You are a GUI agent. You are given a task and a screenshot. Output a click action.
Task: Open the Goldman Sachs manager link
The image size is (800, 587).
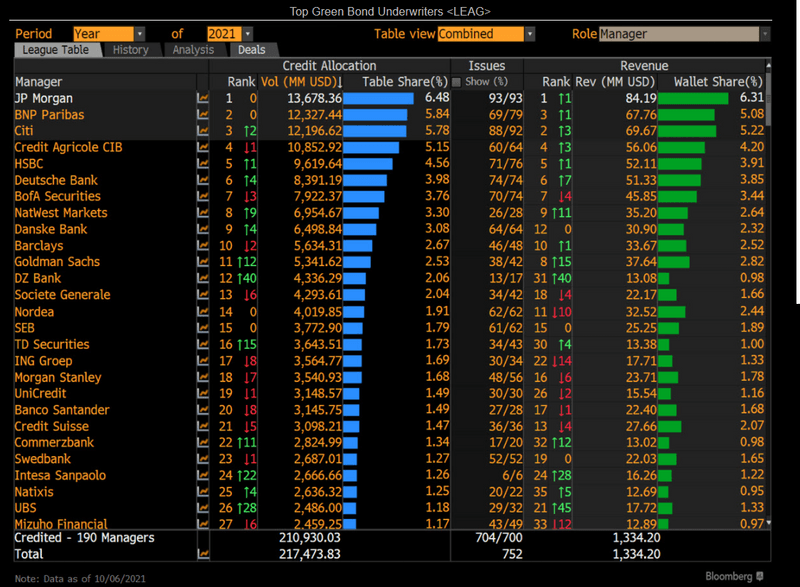(x=57, y=262)
